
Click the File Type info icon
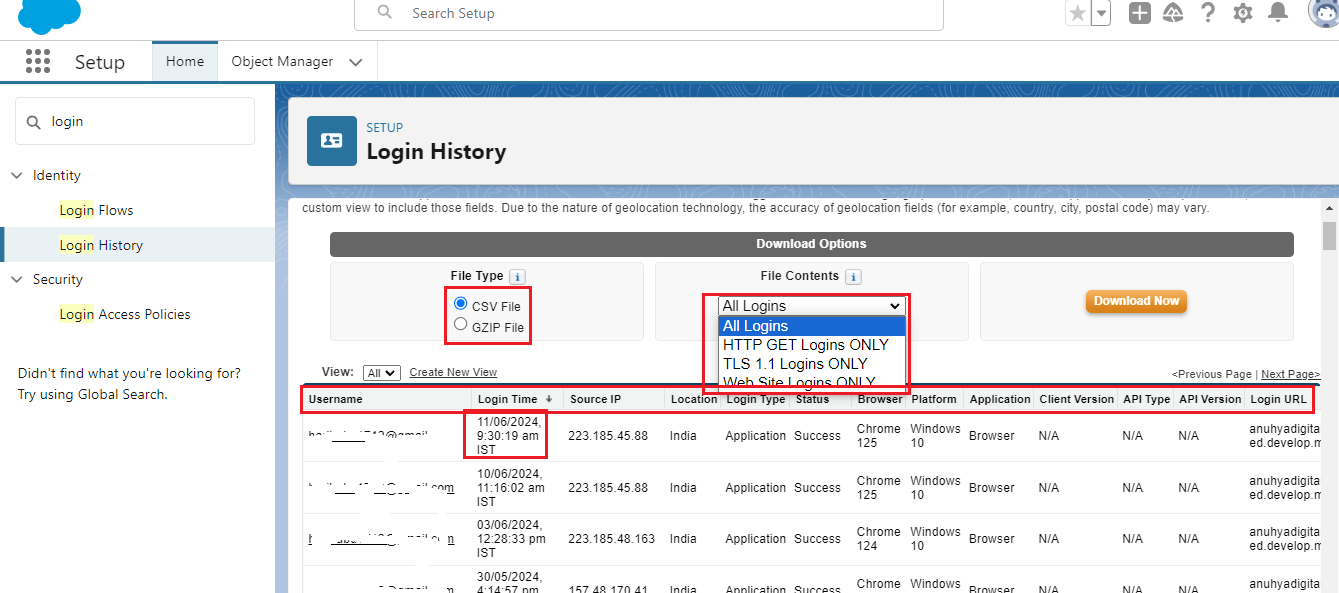click(x=515, y=276)
